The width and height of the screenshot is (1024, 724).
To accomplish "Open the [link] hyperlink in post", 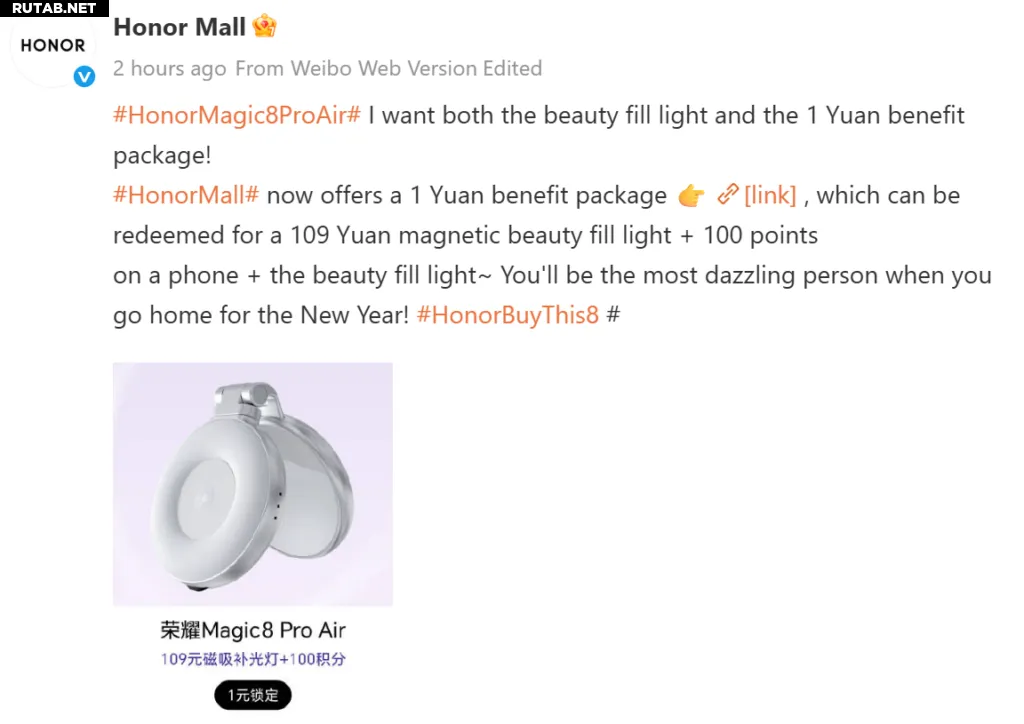I will 771,195.
